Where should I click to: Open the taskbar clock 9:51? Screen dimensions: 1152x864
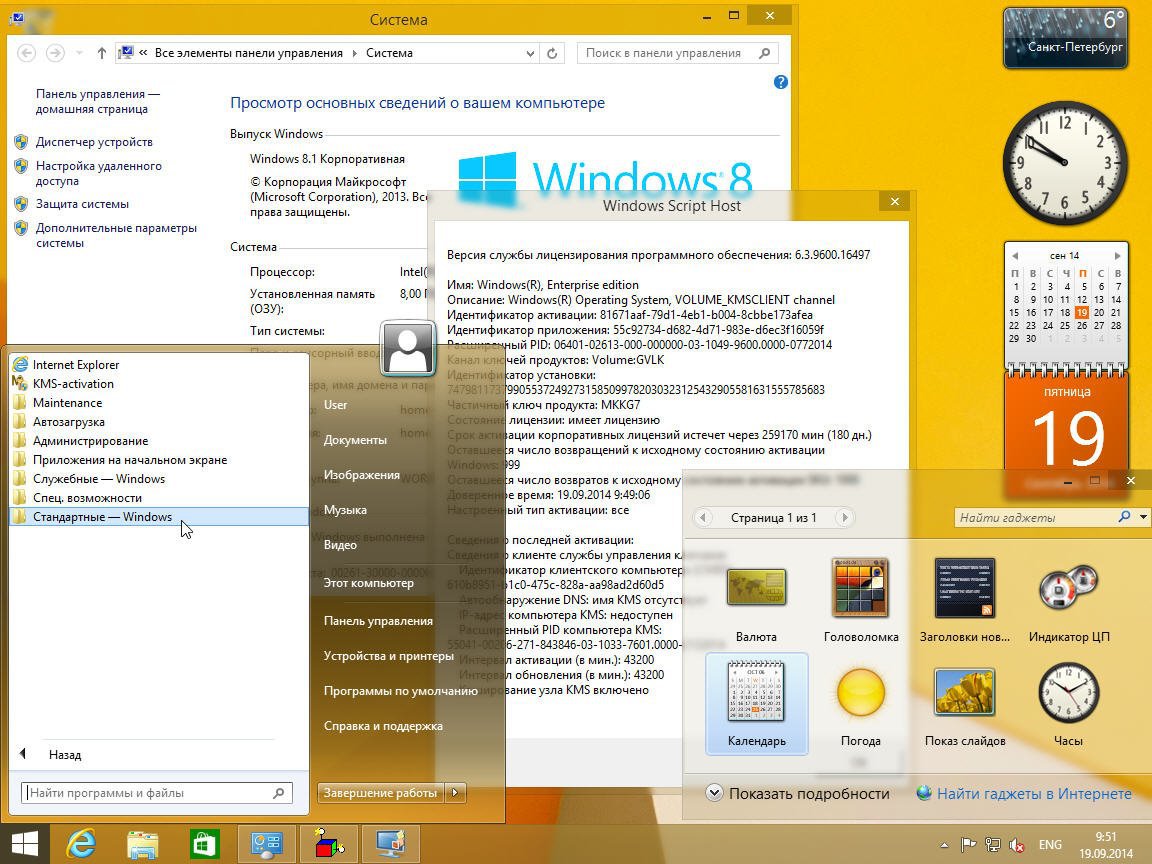(1106, 845)
